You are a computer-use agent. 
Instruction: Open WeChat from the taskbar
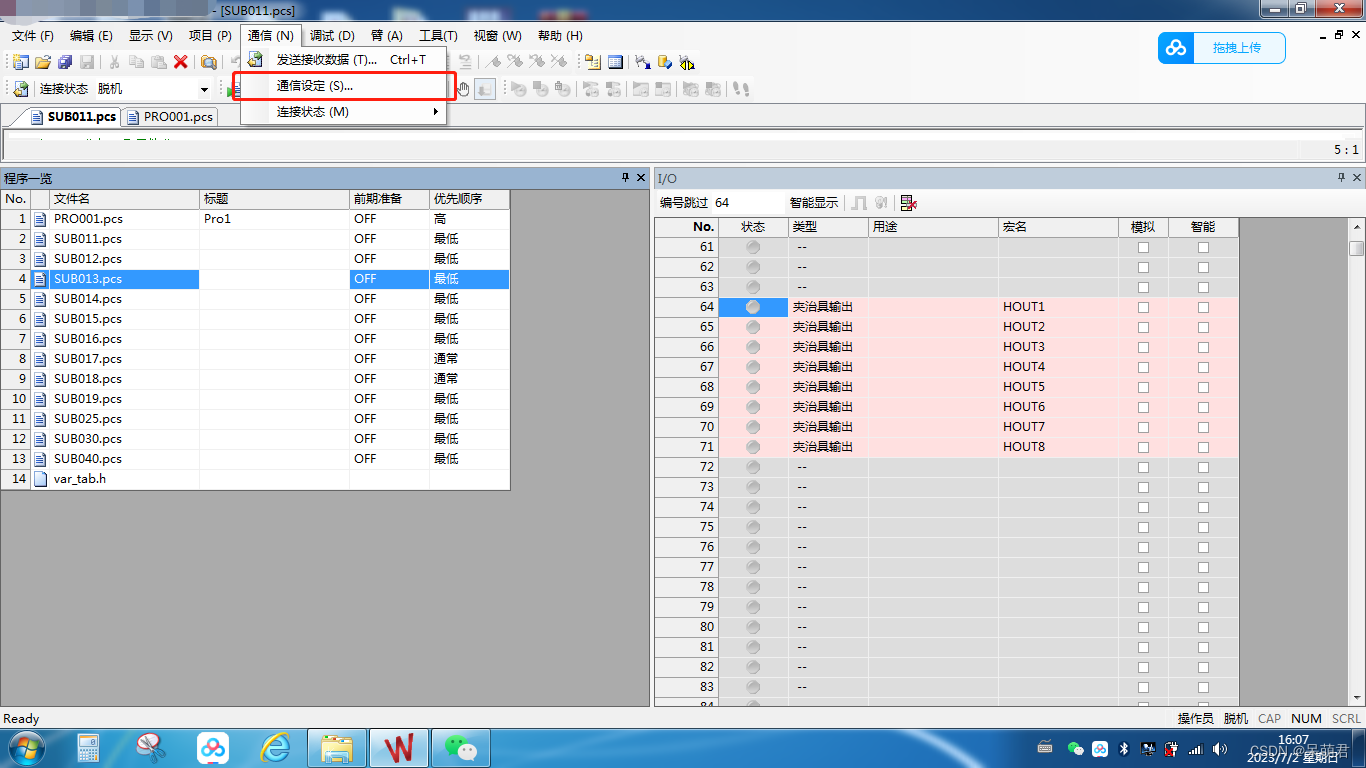point(460,747)
